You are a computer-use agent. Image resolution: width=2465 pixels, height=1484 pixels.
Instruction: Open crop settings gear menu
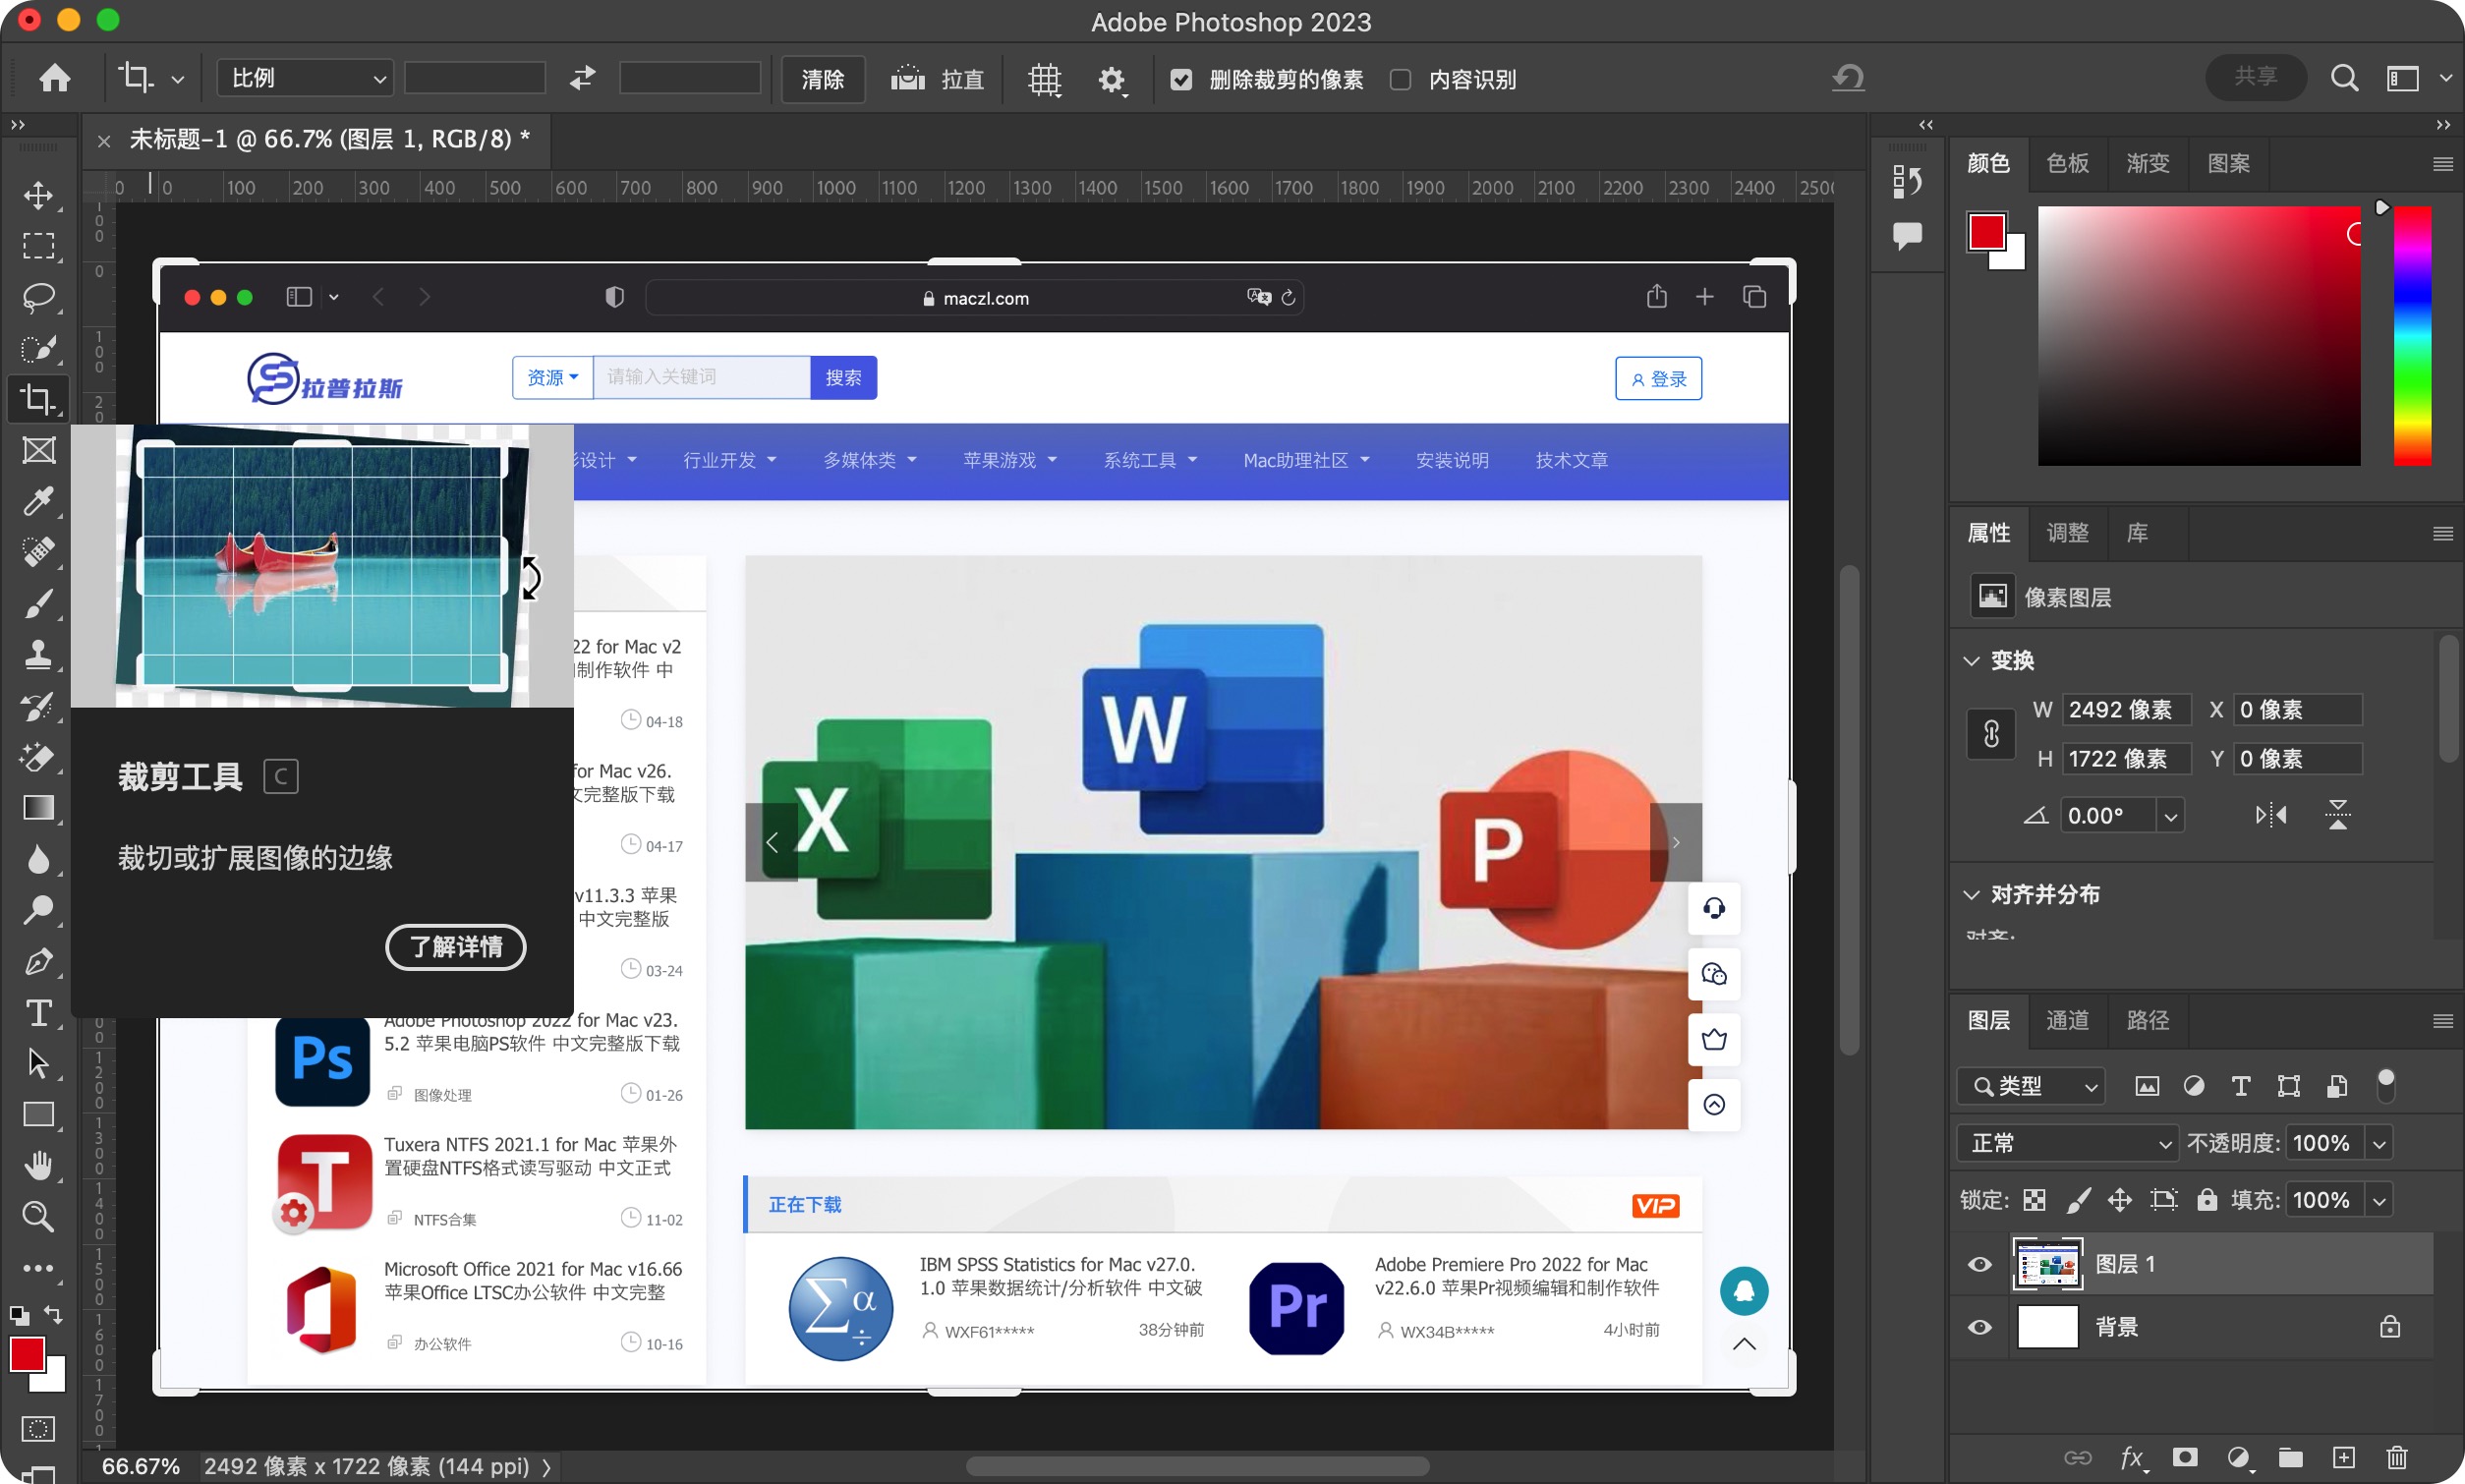click(1112, 79)
